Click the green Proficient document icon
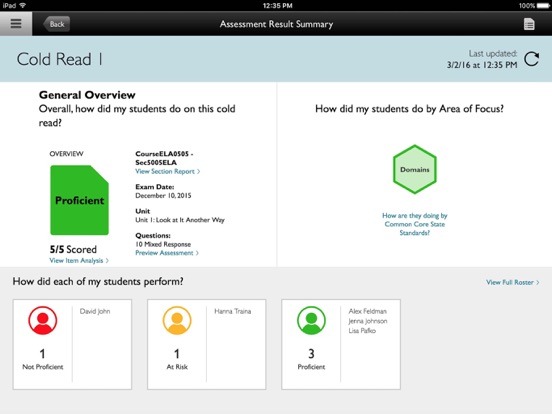The image size is (552, 414). tap(80, 200)
